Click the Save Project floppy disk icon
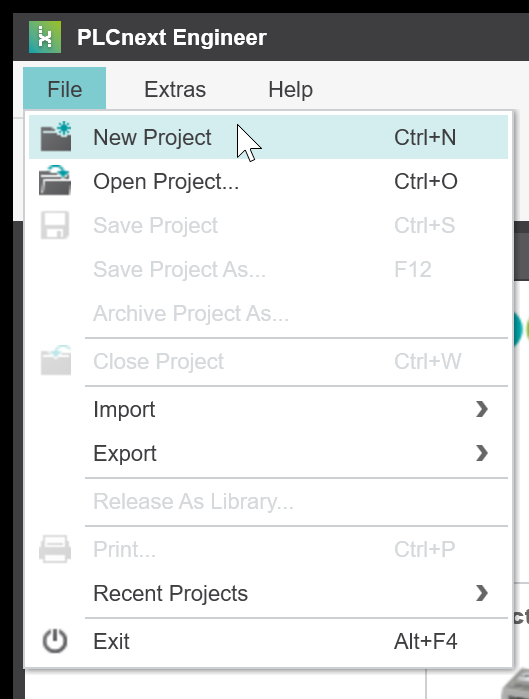Viewport: 529px width, 699px height. (55, 225)
